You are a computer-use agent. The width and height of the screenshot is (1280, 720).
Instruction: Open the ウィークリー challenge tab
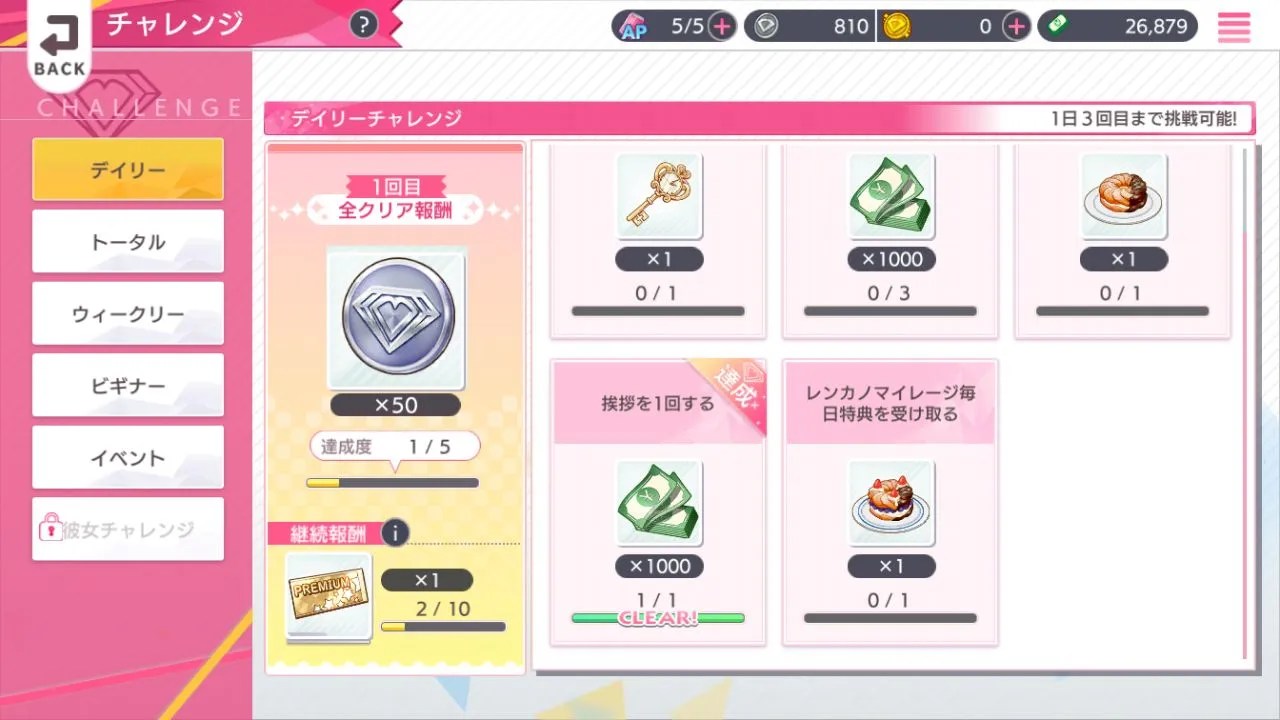click(x=128, y=313)
